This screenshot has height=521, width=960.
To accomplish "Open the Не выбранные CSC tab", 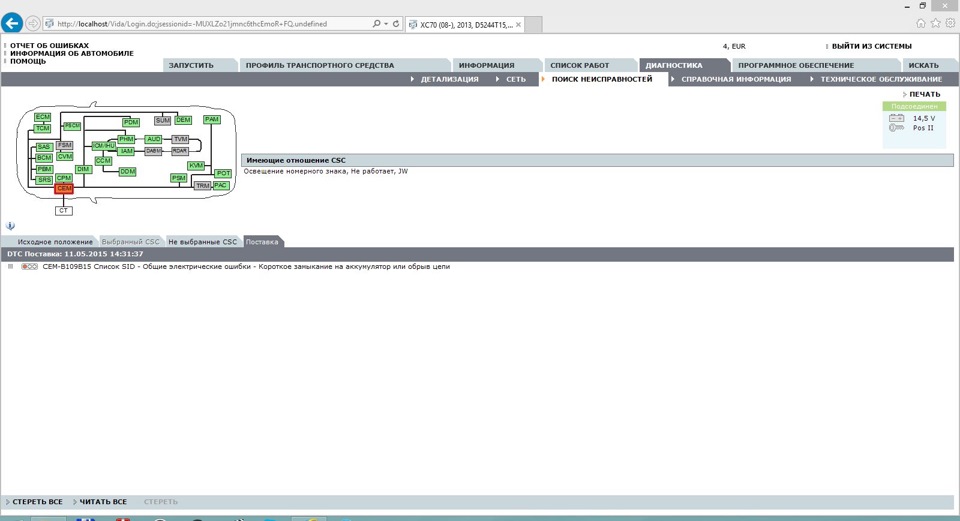I will click(x=202, y=242).
